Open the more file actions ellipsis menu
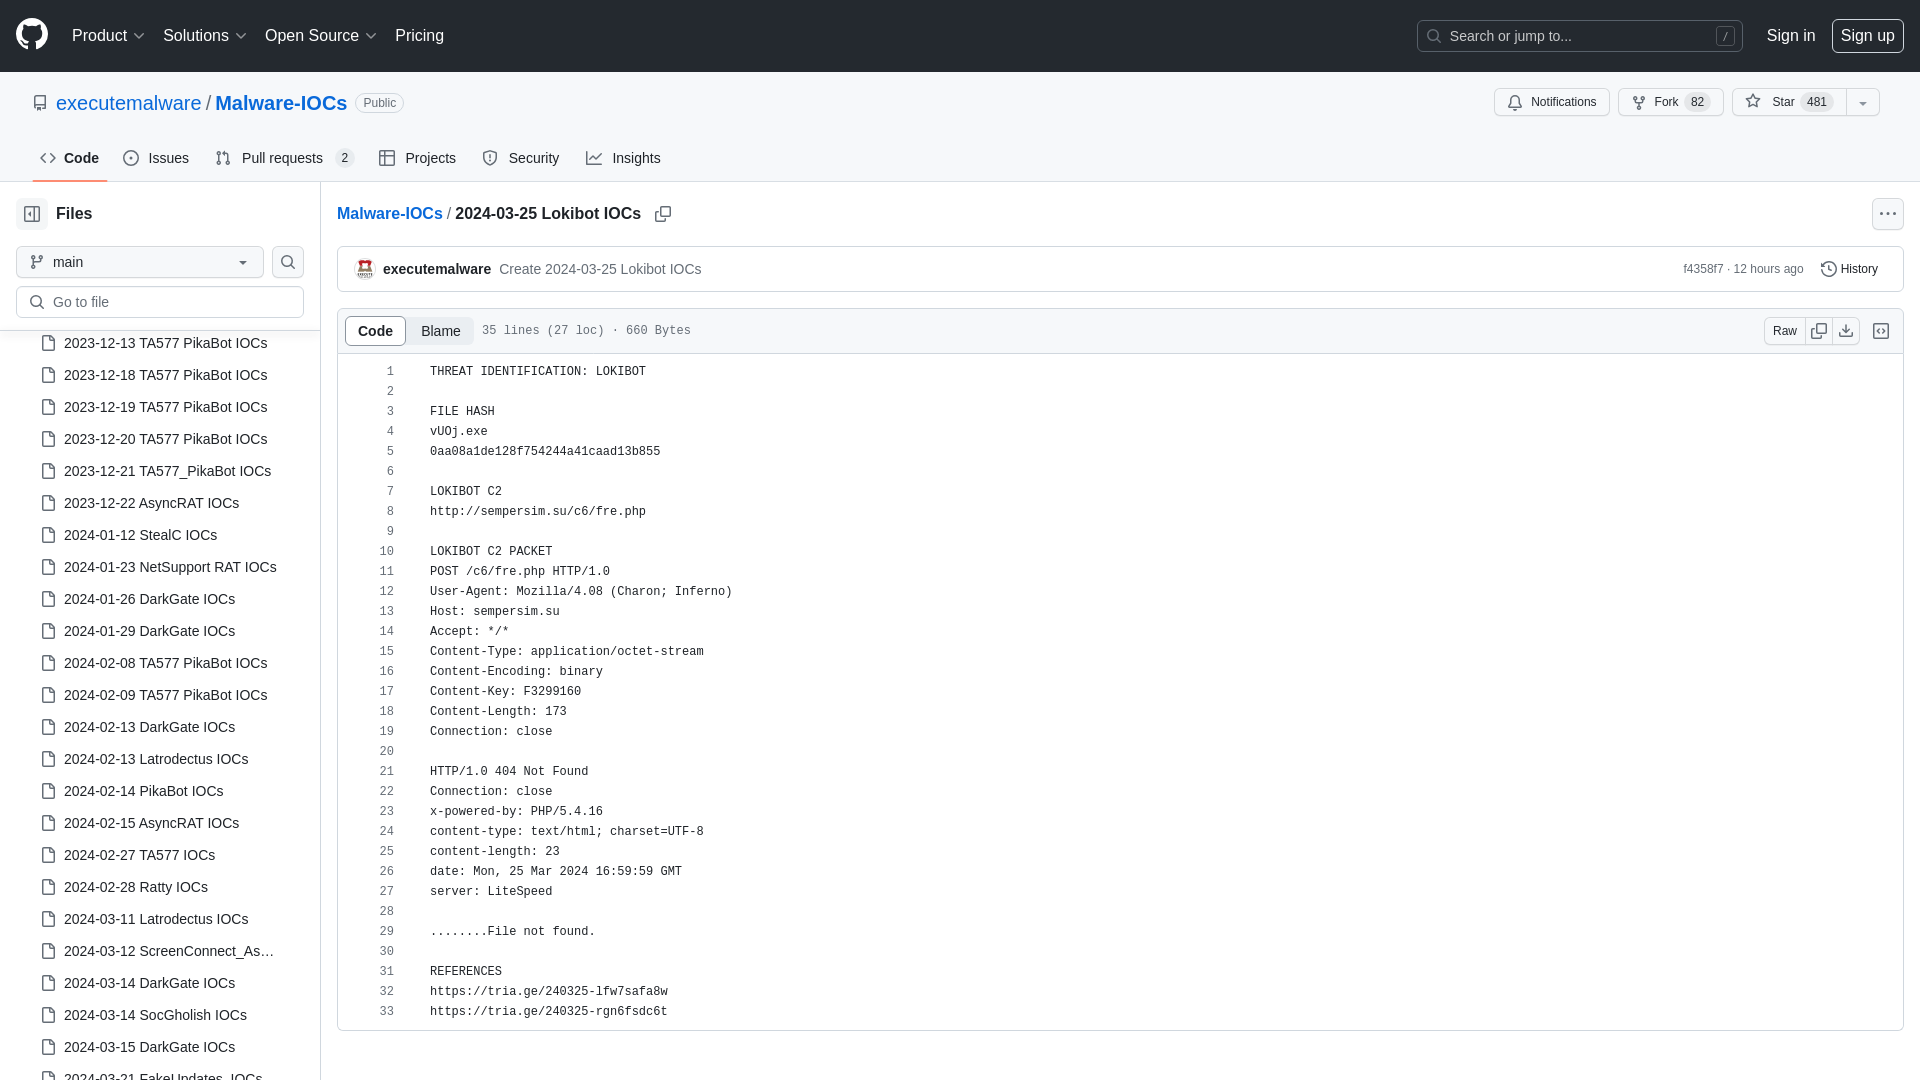The height and width of the screenshot is (1080, 1920). [1888, 214]
